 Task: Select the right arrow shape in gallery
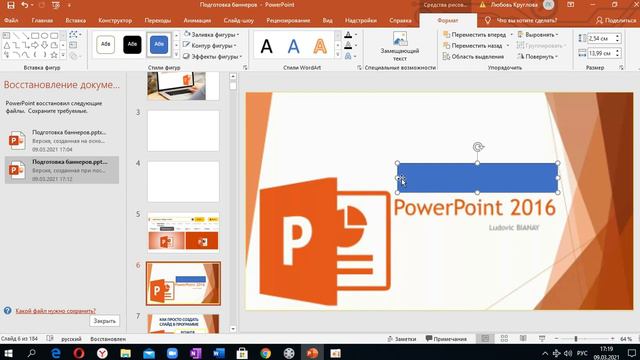(x=35, y=45)
